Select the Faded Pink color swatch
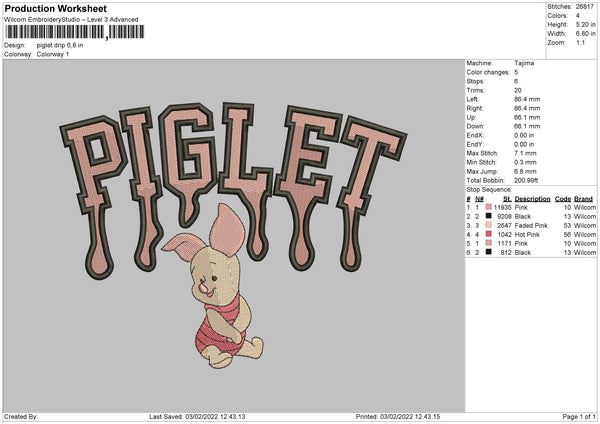This screenshot has height=424, width=600. pyautogui.click(x=488, y=225)
